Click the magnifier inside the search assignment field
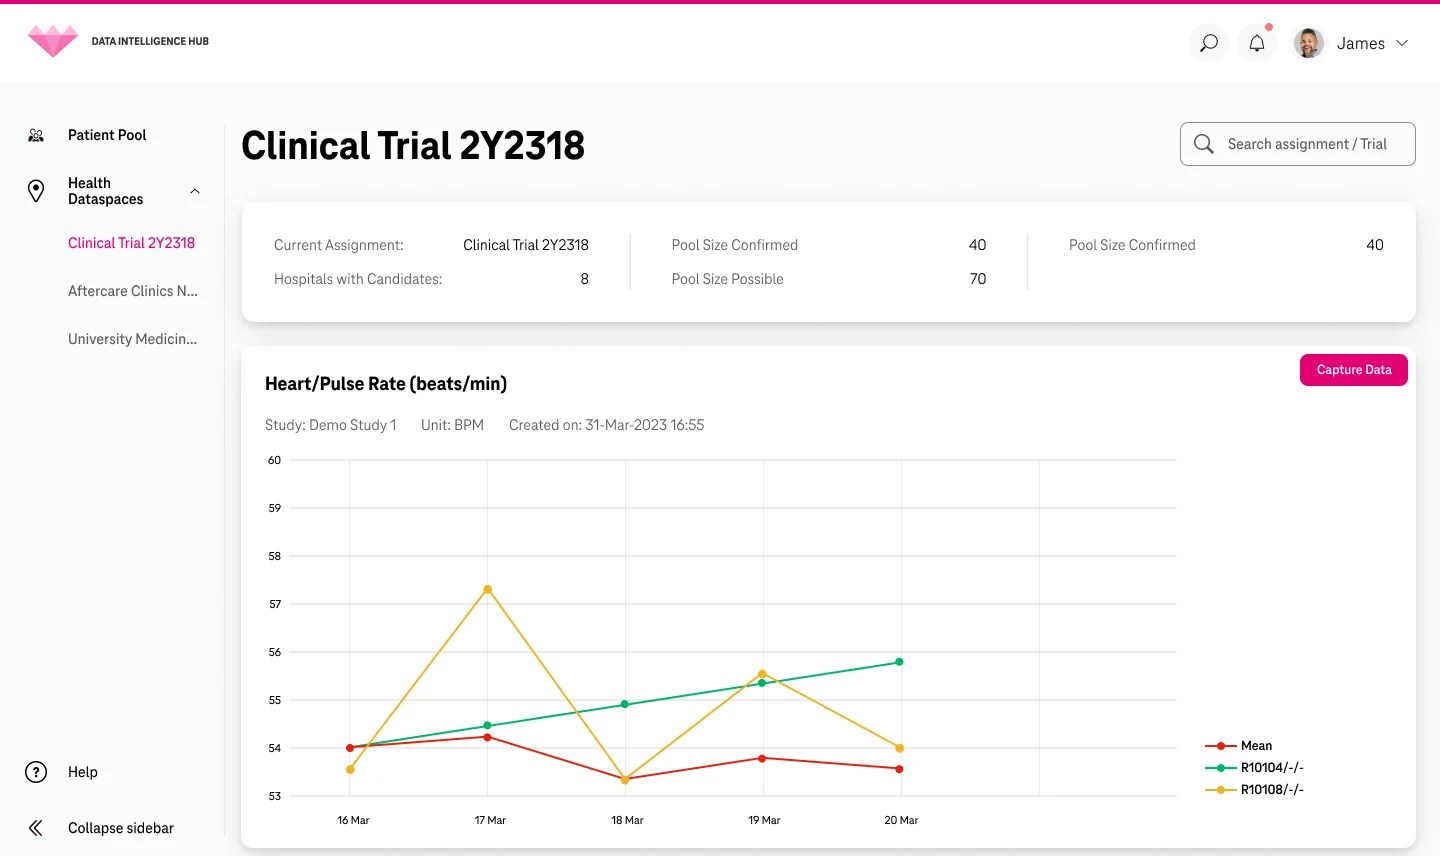The image size is (1440, 856). pos(1203,143)
